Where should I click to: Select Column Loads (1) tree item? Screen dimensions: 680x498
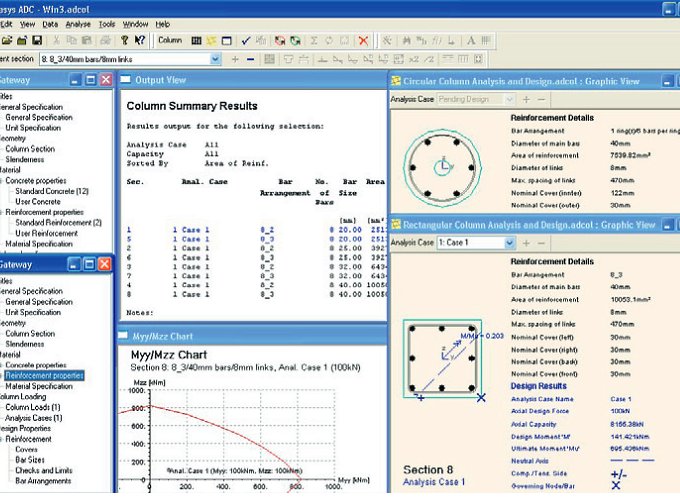click(x=33, y=407)
